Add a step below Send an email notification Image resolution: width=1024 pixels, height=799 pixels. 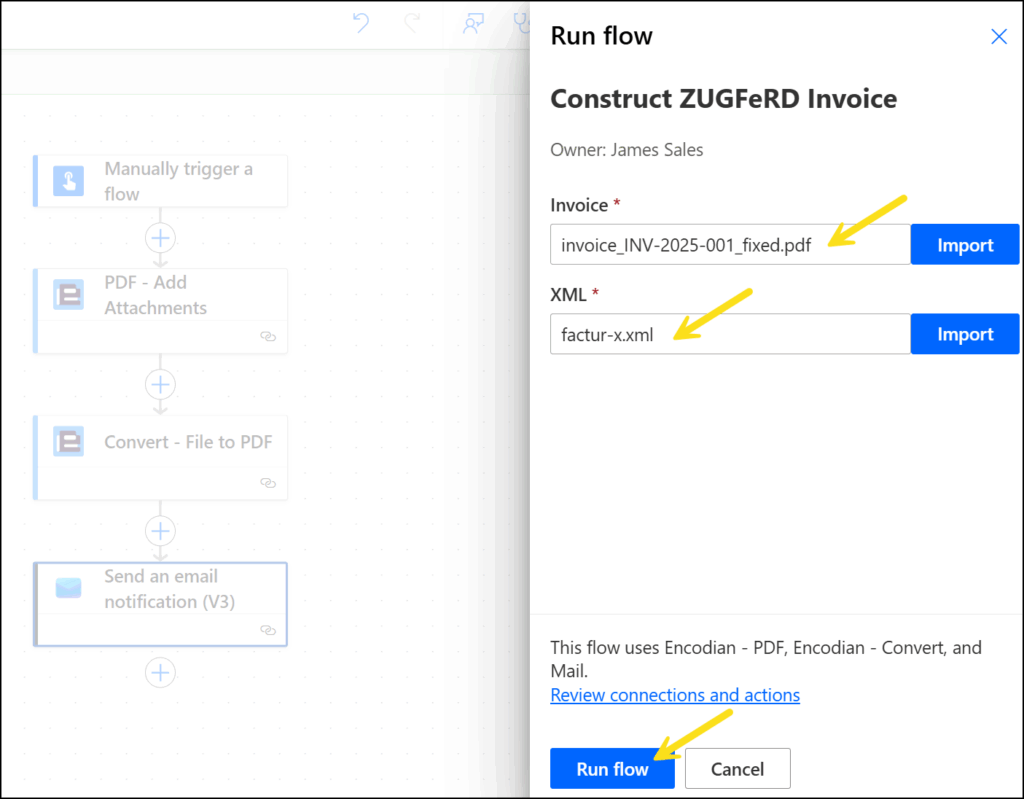coord(160,673)
